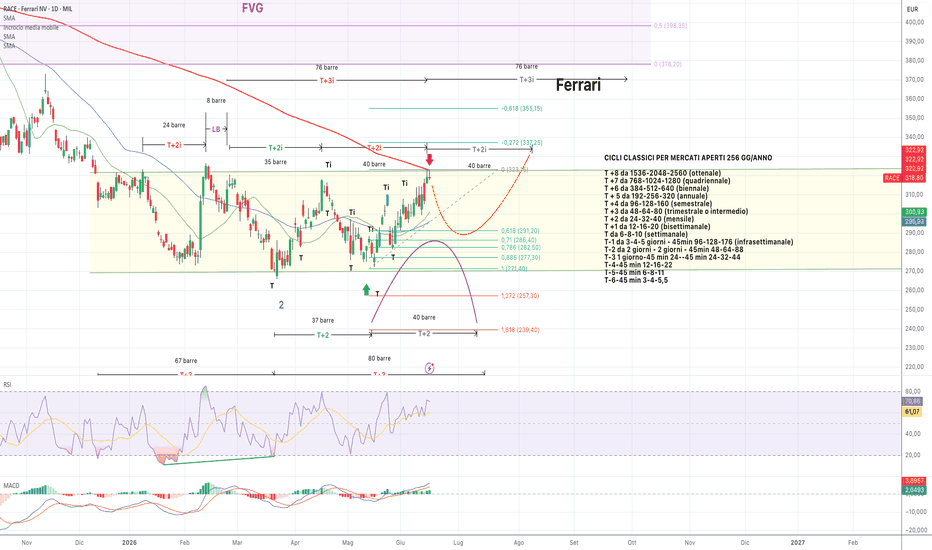The height and width of the screenshot is (550, 932).
Task: Click the green up arrow marker
Action: point(366,290)
